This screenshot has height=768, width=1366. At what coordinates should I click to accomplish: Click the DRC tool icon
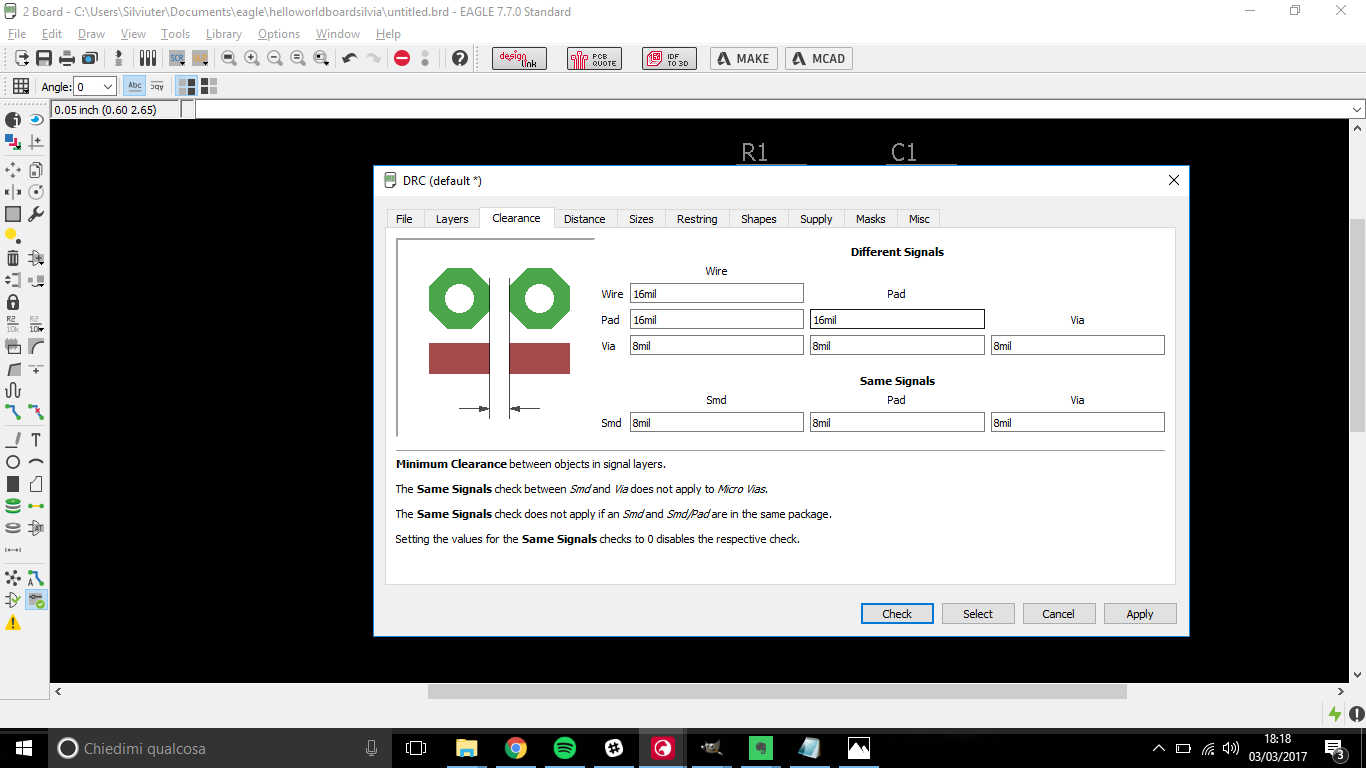coord(36,600)
